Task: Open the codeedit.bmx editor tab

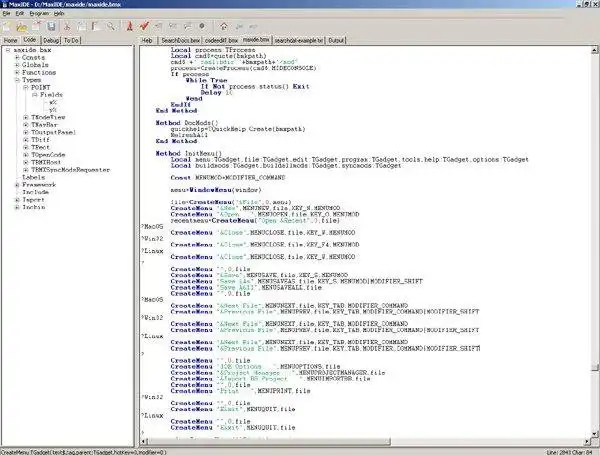Action: (x=221, y=40)
